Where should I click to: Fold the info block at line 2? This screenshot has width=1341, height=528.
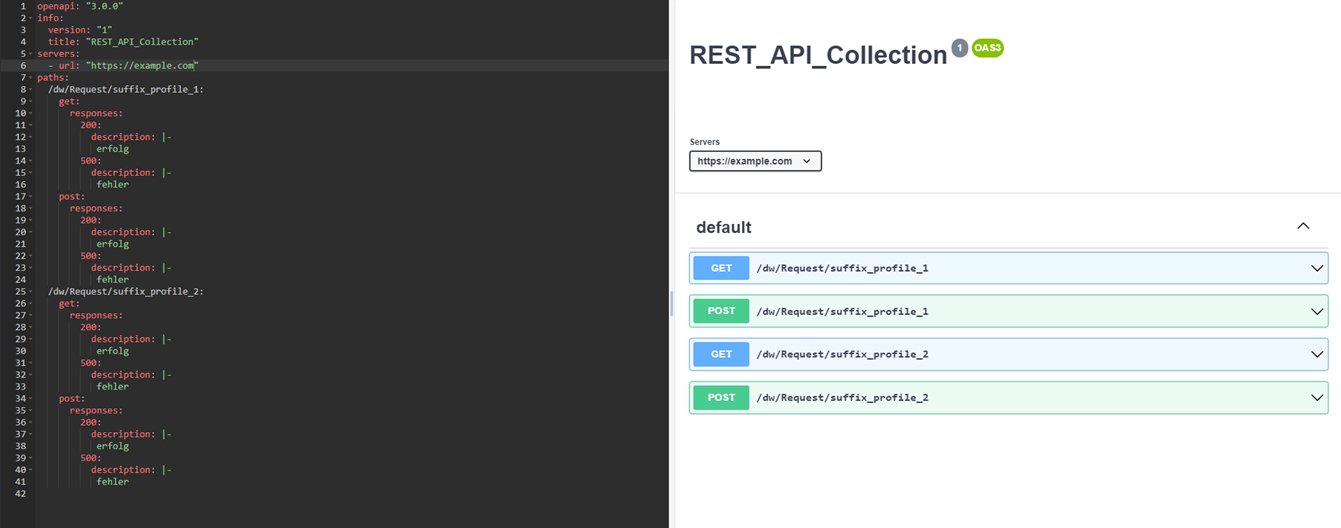[31, 18]
